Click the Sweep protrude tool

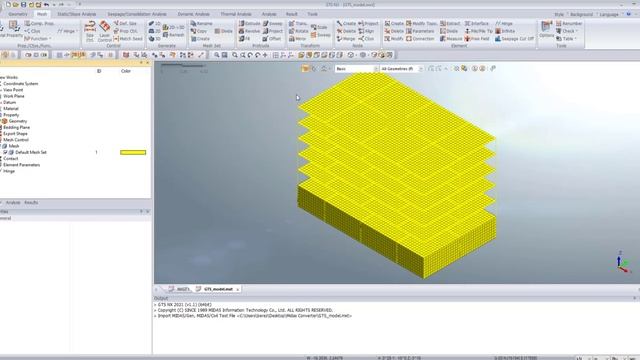(x=273, y=24)
